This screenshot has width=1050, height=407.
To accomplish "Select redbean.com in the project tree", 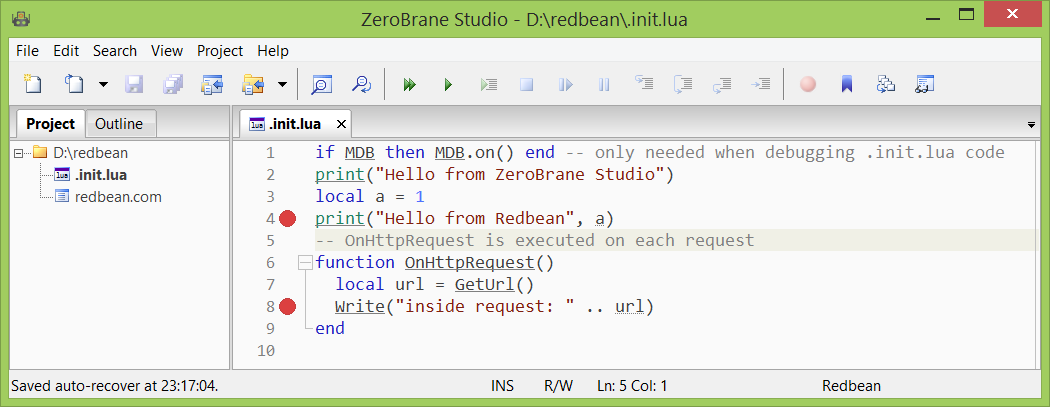I will [x=118, y=197].
